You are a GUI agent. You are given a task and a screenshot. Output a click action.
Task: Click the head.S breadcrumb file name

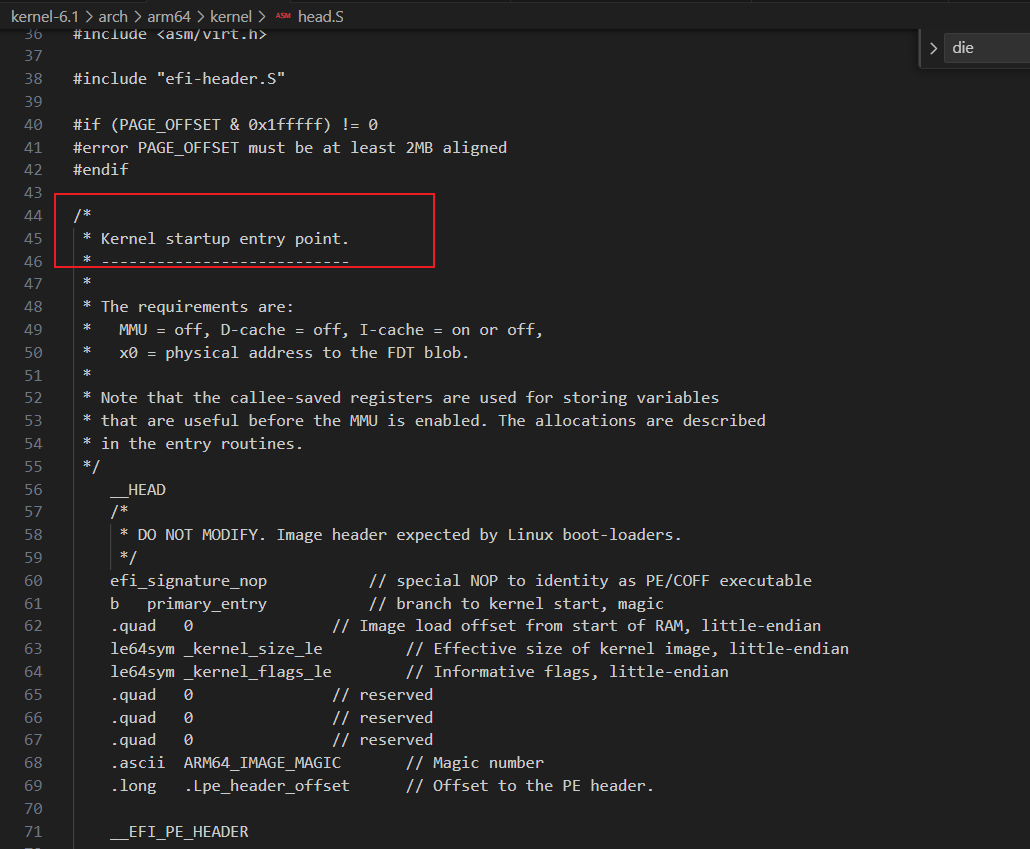pos(319,17)
